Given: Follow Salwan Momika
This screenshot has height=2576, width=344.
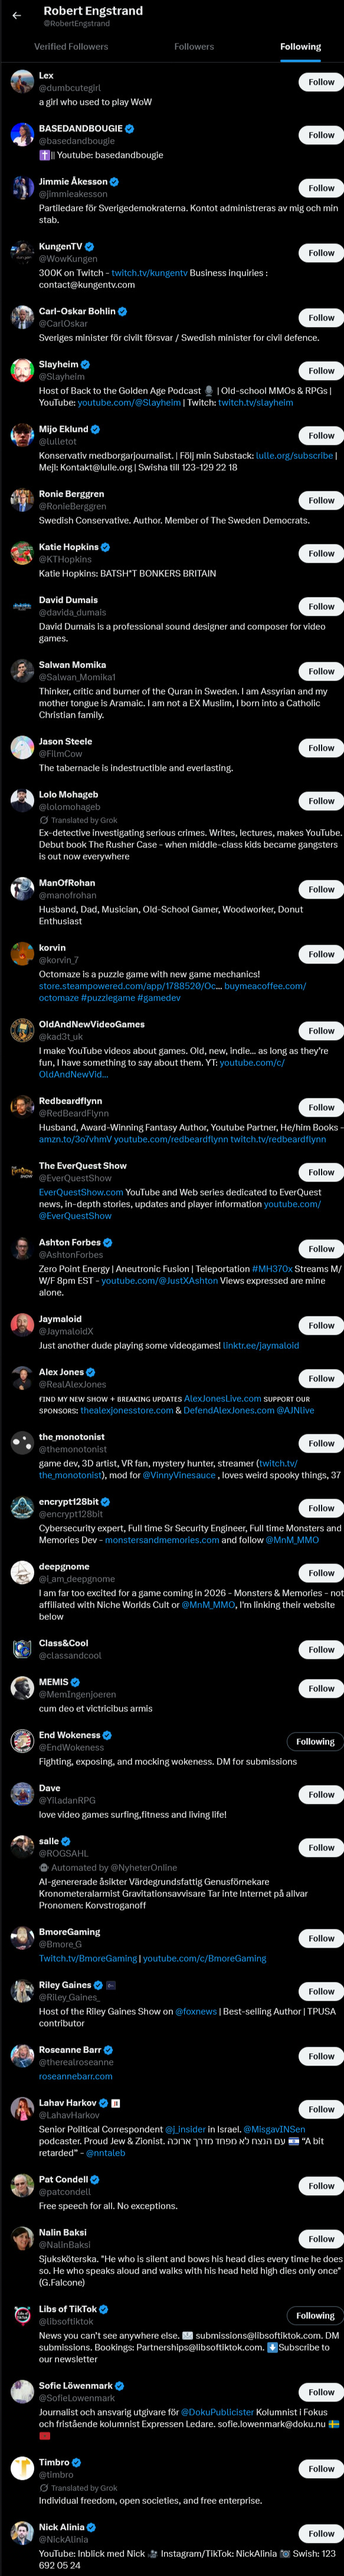Looking at the screenshot, I should click(x=321, y=671).
